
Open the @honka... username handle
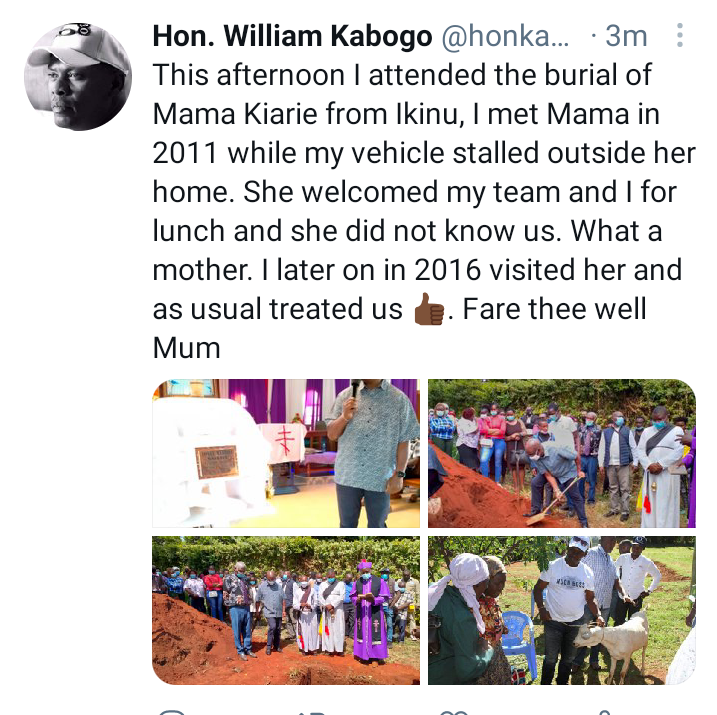505,36
